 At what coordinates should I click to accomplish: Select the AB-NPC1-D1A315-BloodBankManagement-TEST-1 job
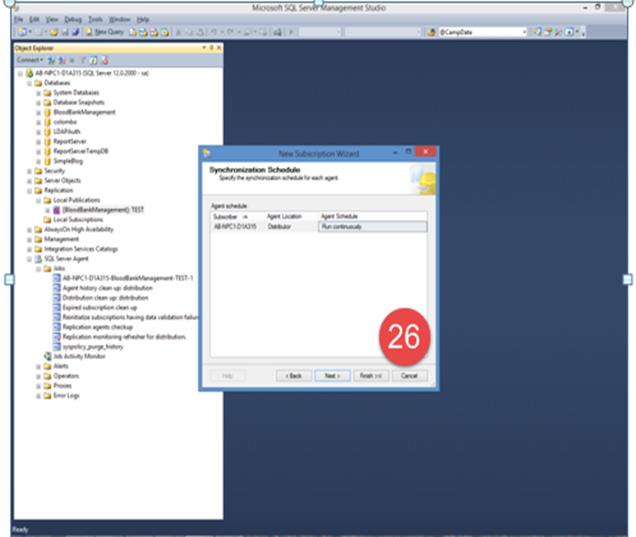128,278
